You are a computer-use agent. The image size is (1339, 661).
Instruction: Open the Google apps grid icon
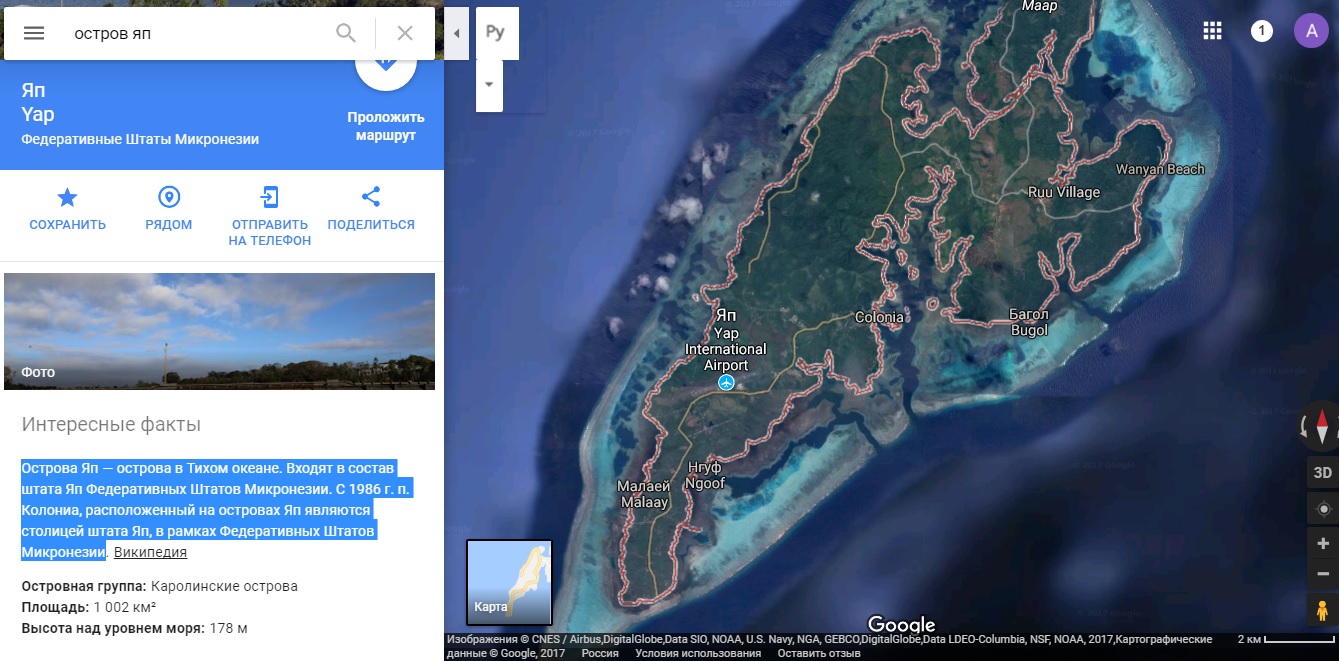1212,31
